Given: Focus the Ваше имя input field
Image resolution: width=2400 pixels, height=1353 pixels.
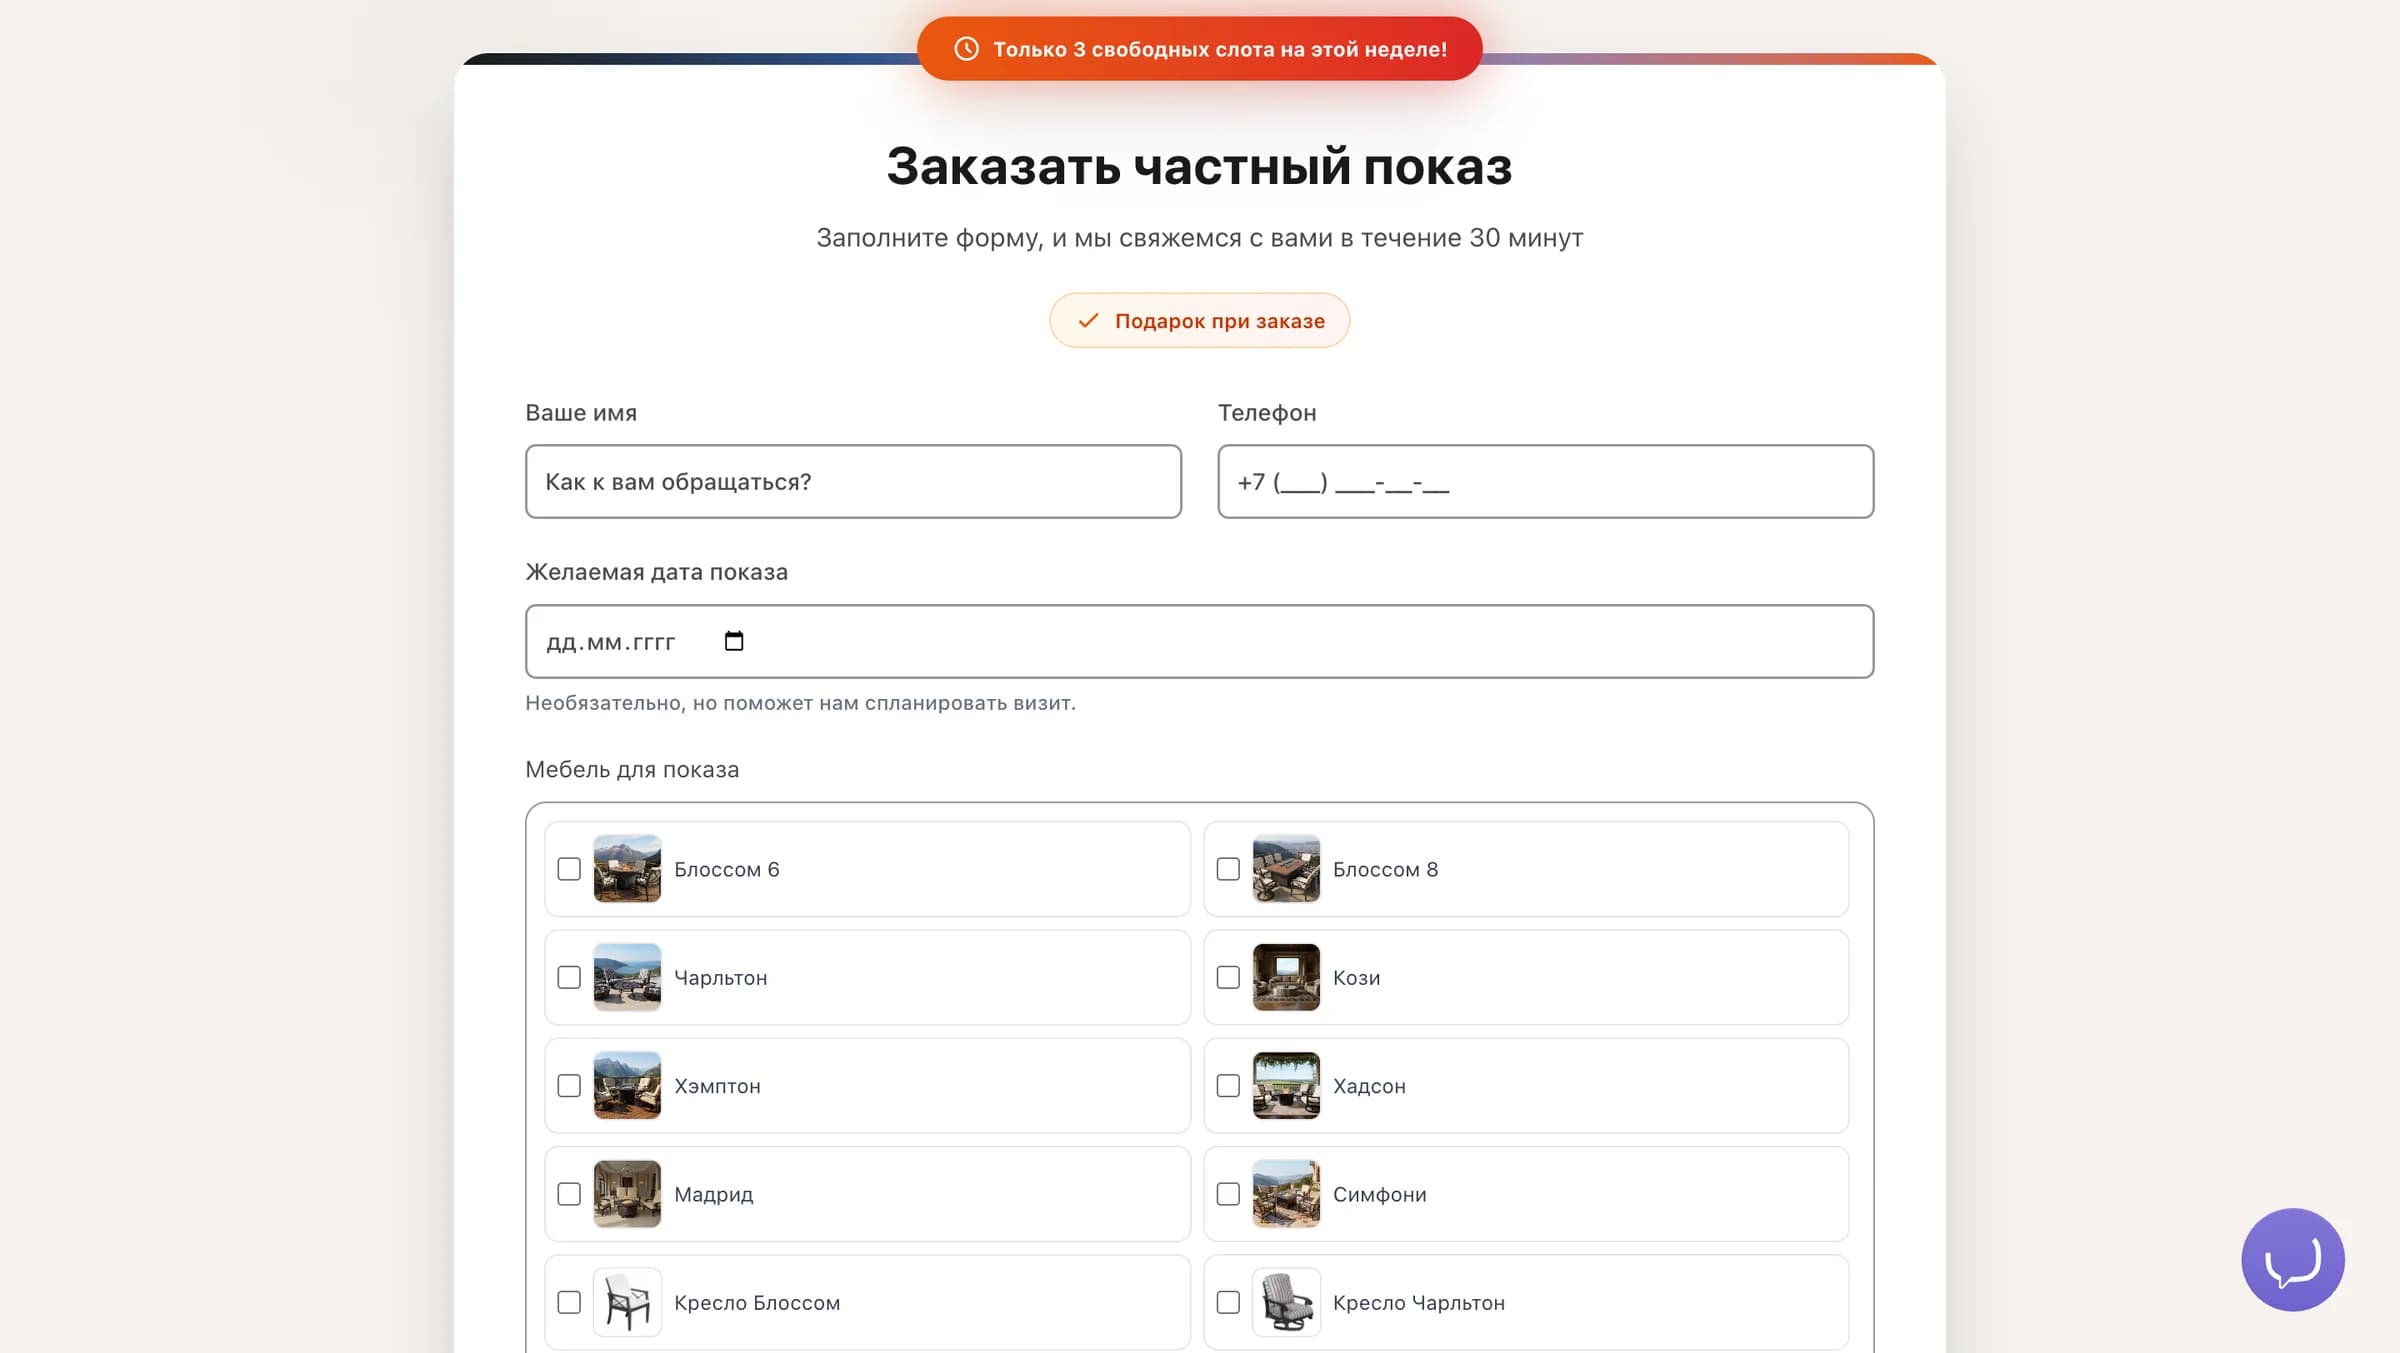Looking at the screenshot, I should coord(853,482).
